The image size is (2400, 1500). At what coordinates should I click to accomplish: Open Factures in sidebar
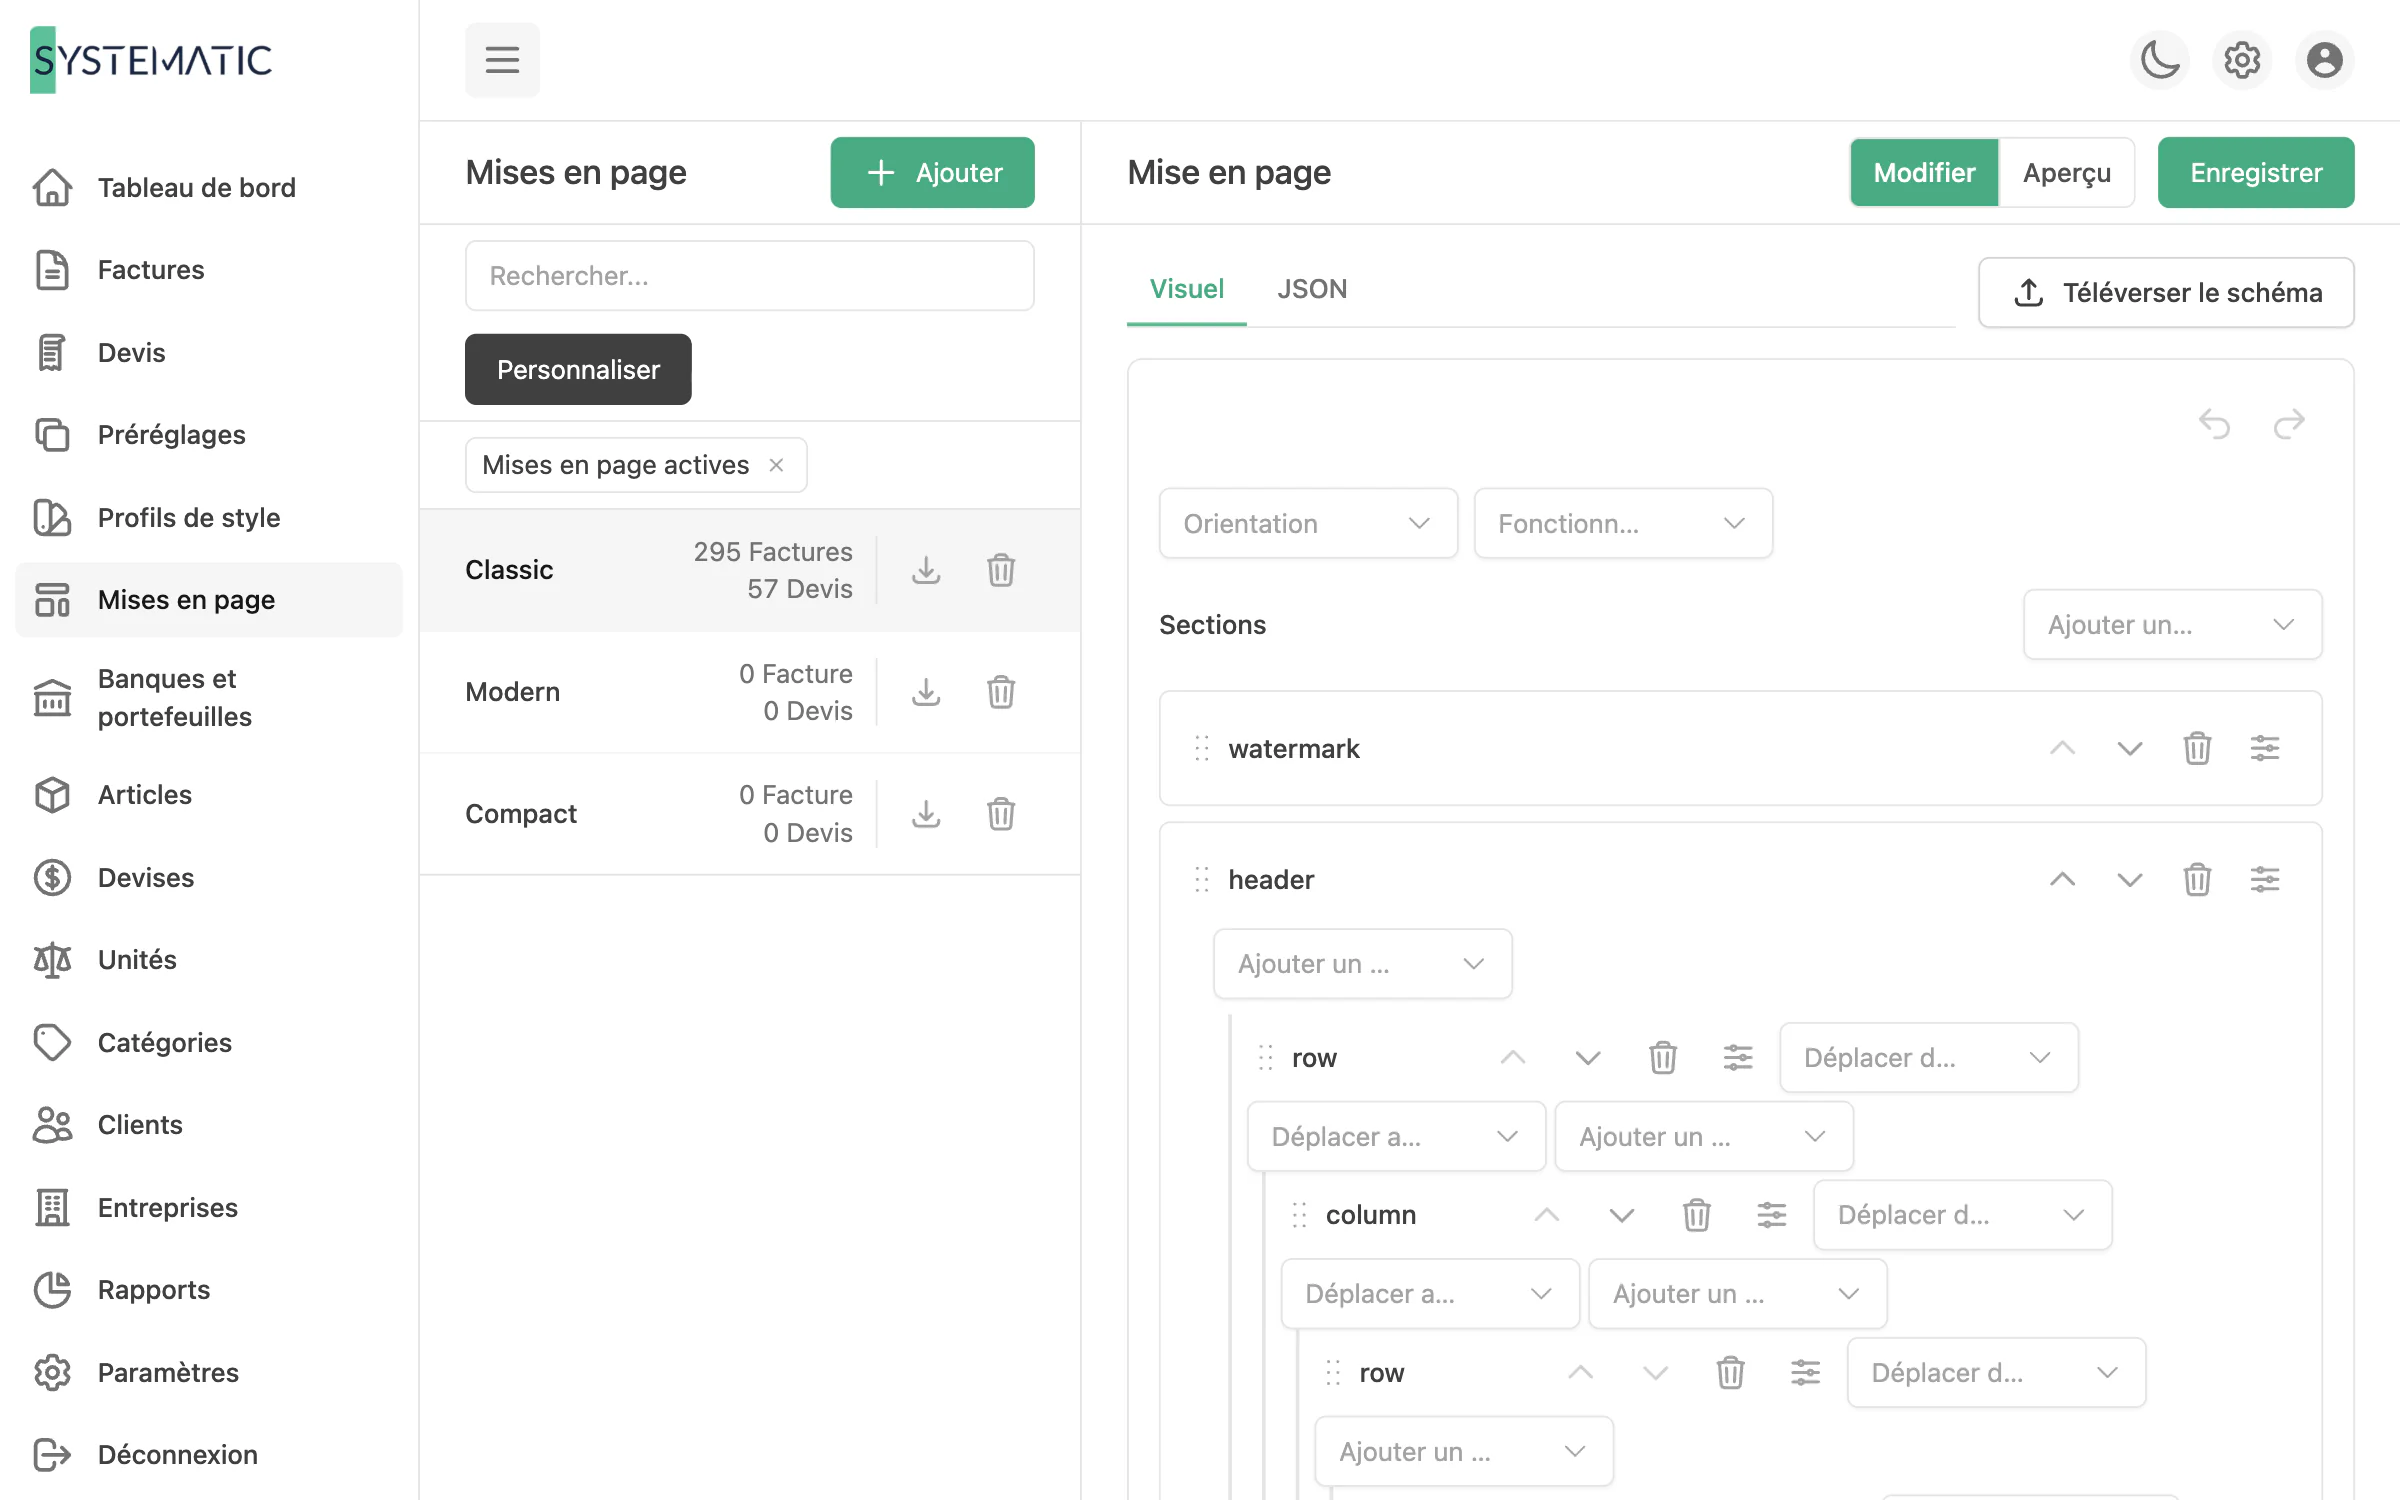click(209, 270)
